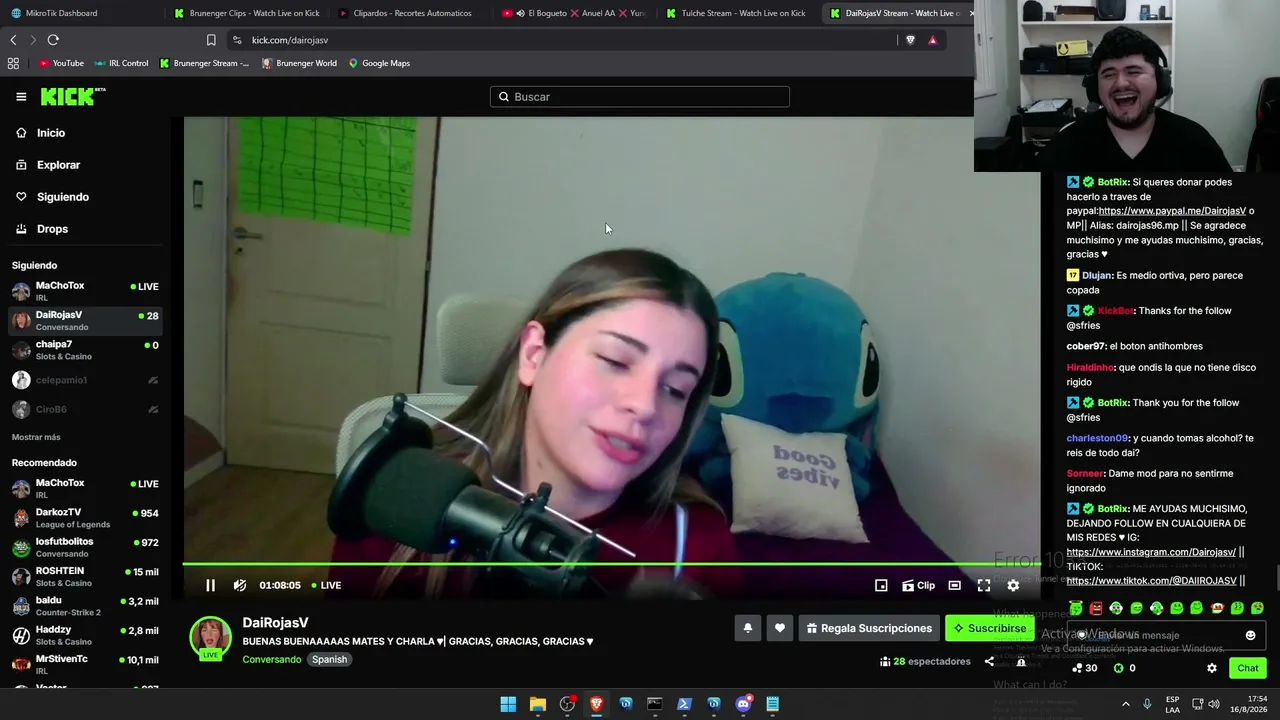Screen dimensions: 1280x720
Task: Switch to El Bogueto YouTube tab
Action: point(576,13)
